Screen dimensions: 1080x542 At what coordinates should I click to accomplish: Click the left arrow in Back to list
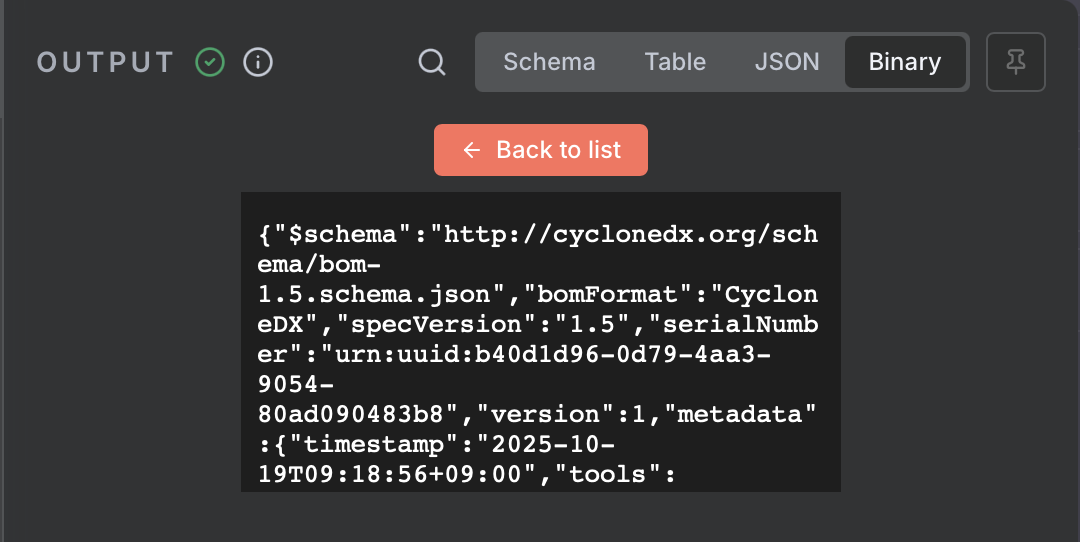pos(473,150)
